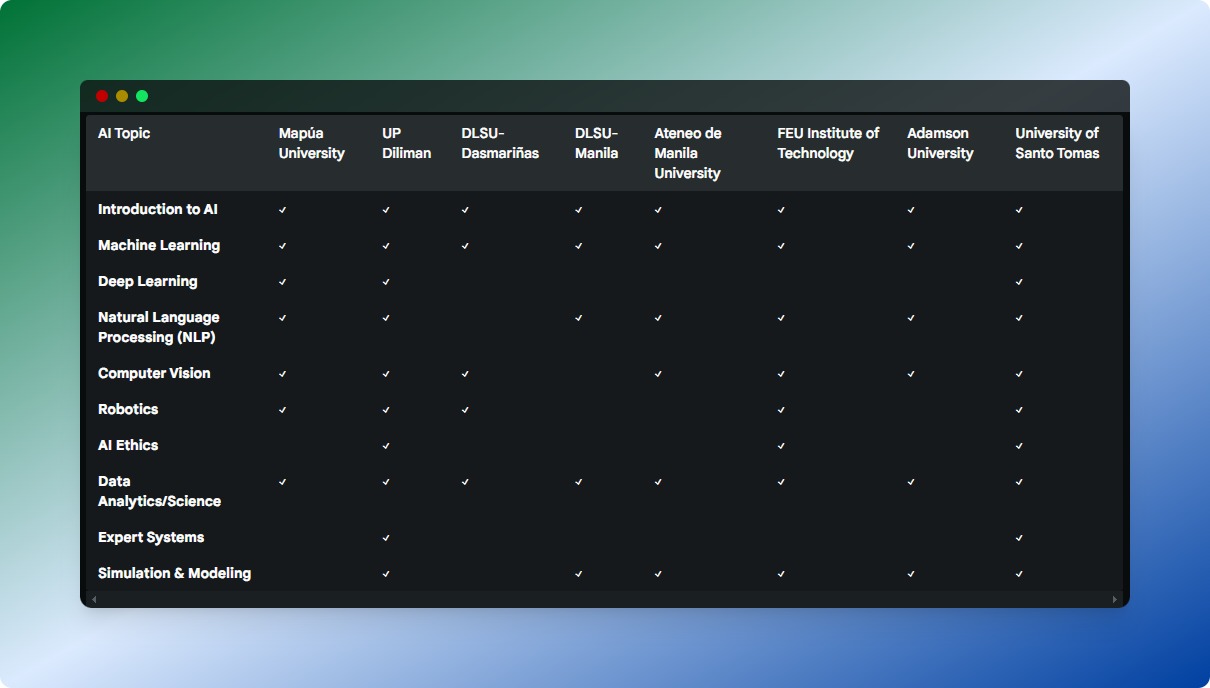Select the AI Topic column header
This screenshot has height=688, width=1210.
click(x=124, y=133)
